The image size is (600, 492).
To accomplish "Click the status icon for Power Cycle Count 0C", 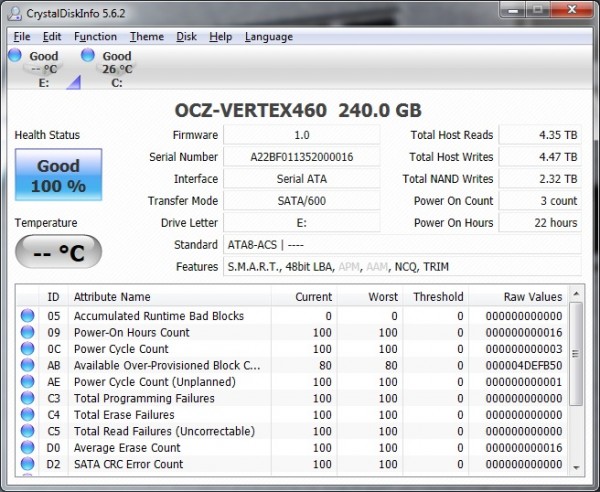I will click(27, 349).
